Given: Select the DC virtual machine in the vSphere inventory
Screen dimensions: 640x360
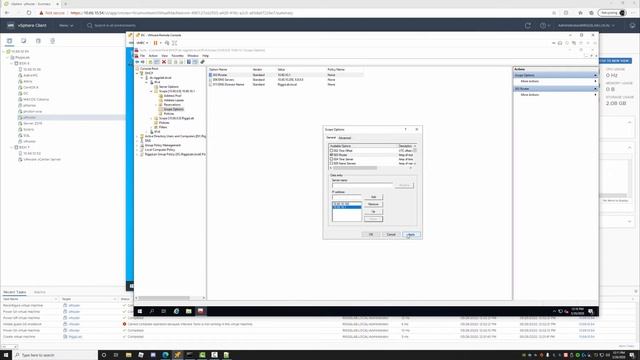Looking at the screenshot, I should click(26, 93).
